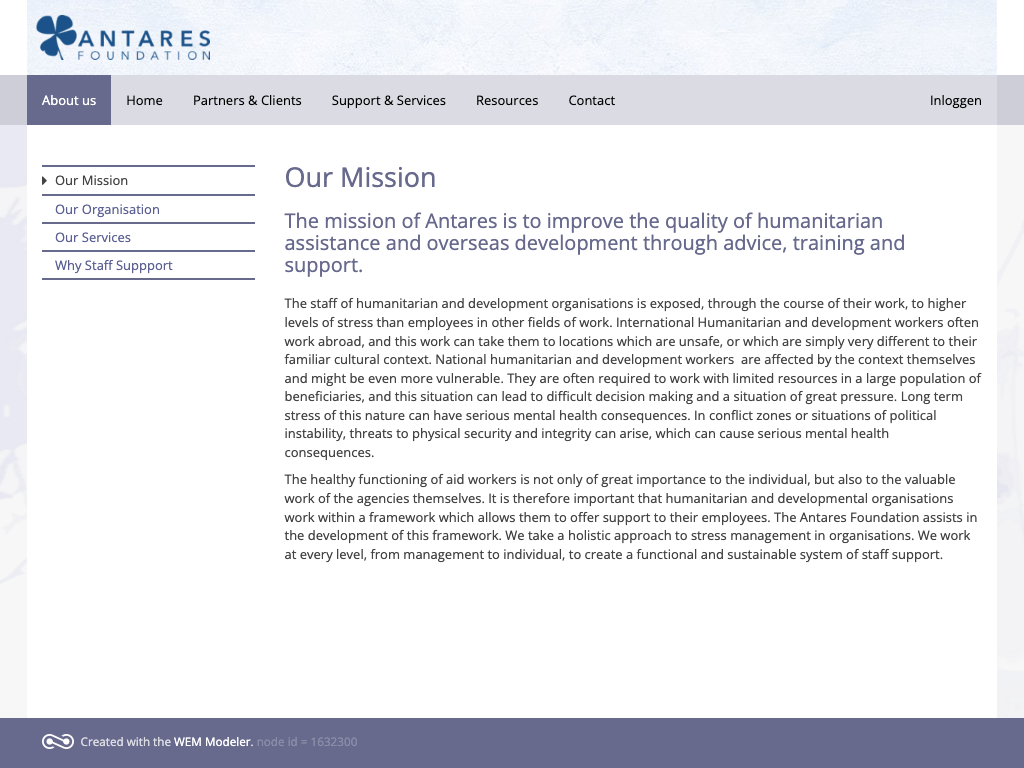Image resolution: width=1024 pixels, height=768 pixels.
Task: Click the 'Our Mission' page heading
Action: pos(360,178)
